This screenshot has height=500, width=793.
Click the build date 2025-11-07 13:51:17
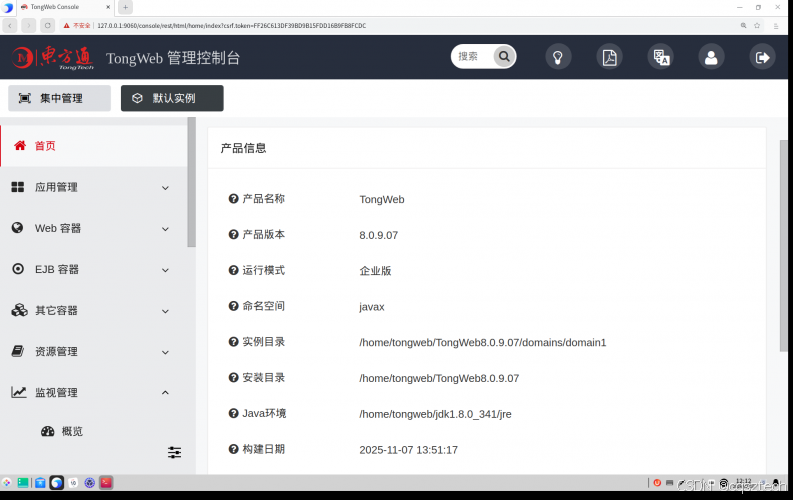click(x=408, y=450)
